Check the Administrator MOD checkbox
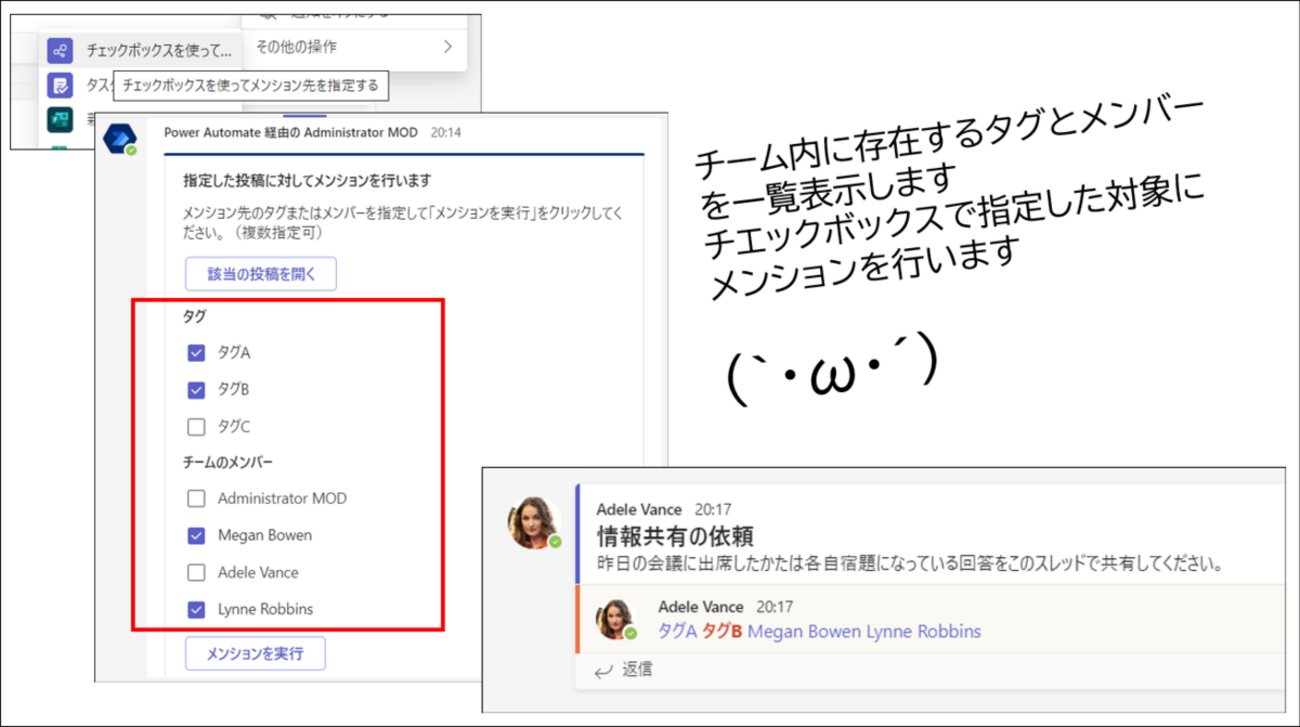Screen dimensions: 1300x727 point(196,498)
